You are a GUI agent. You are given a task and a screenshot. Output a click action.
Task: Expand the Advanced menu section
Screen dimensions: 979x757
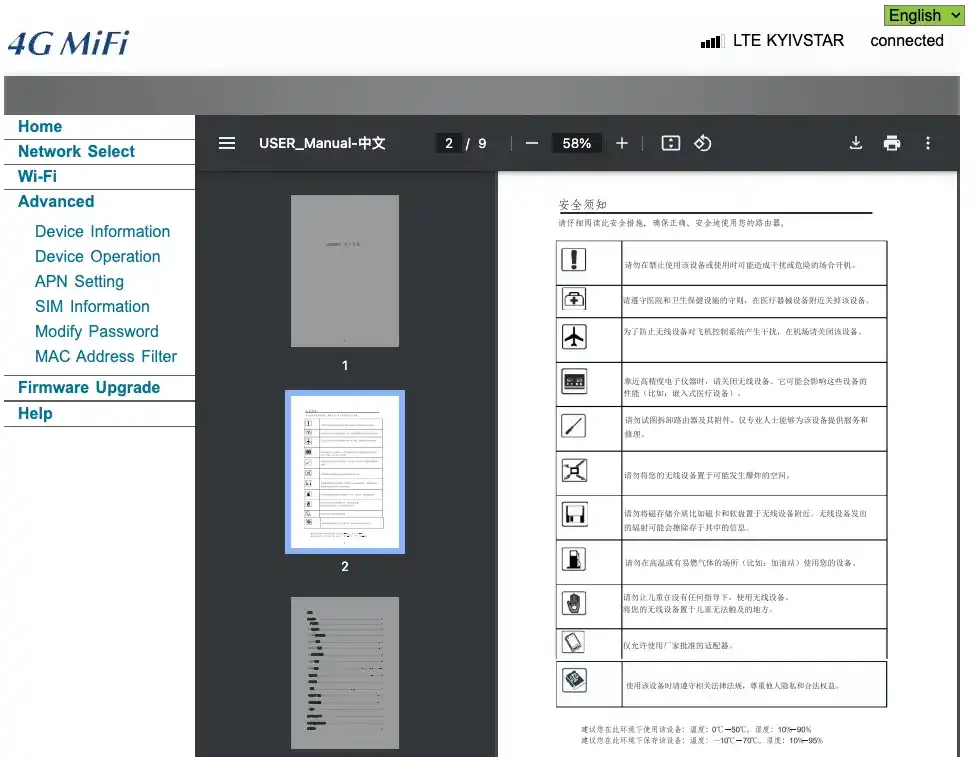point(55,201)
